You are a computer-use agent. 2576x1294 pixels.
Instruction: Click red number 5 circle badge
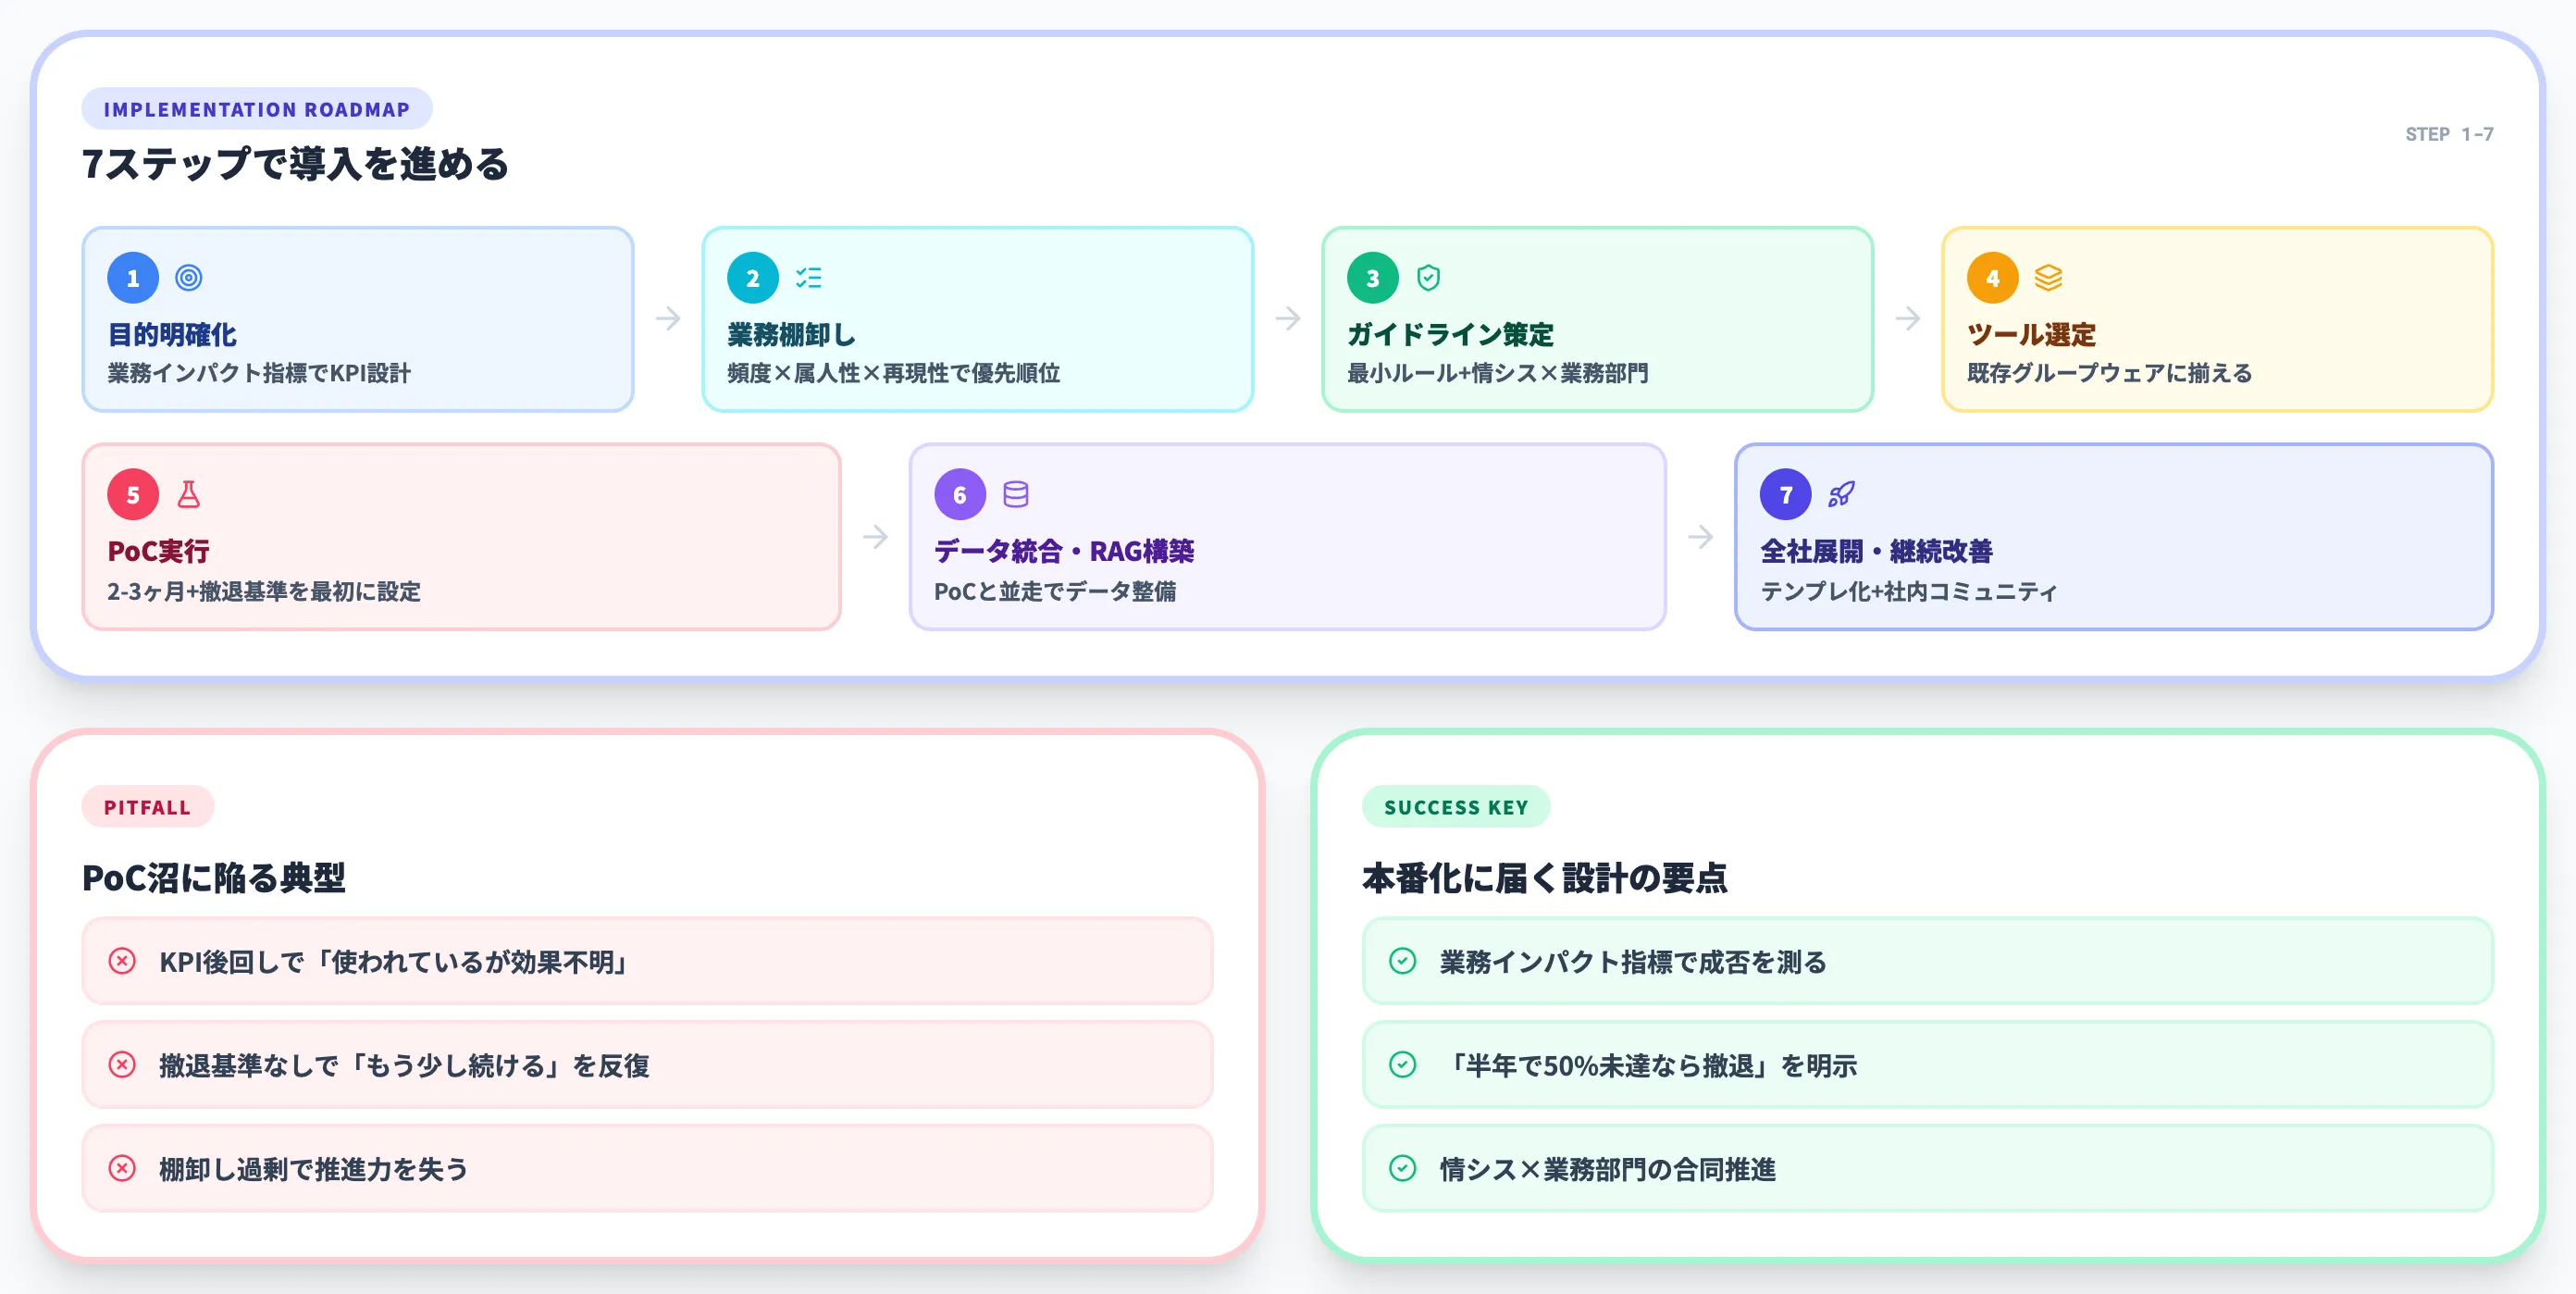[133, 494]
